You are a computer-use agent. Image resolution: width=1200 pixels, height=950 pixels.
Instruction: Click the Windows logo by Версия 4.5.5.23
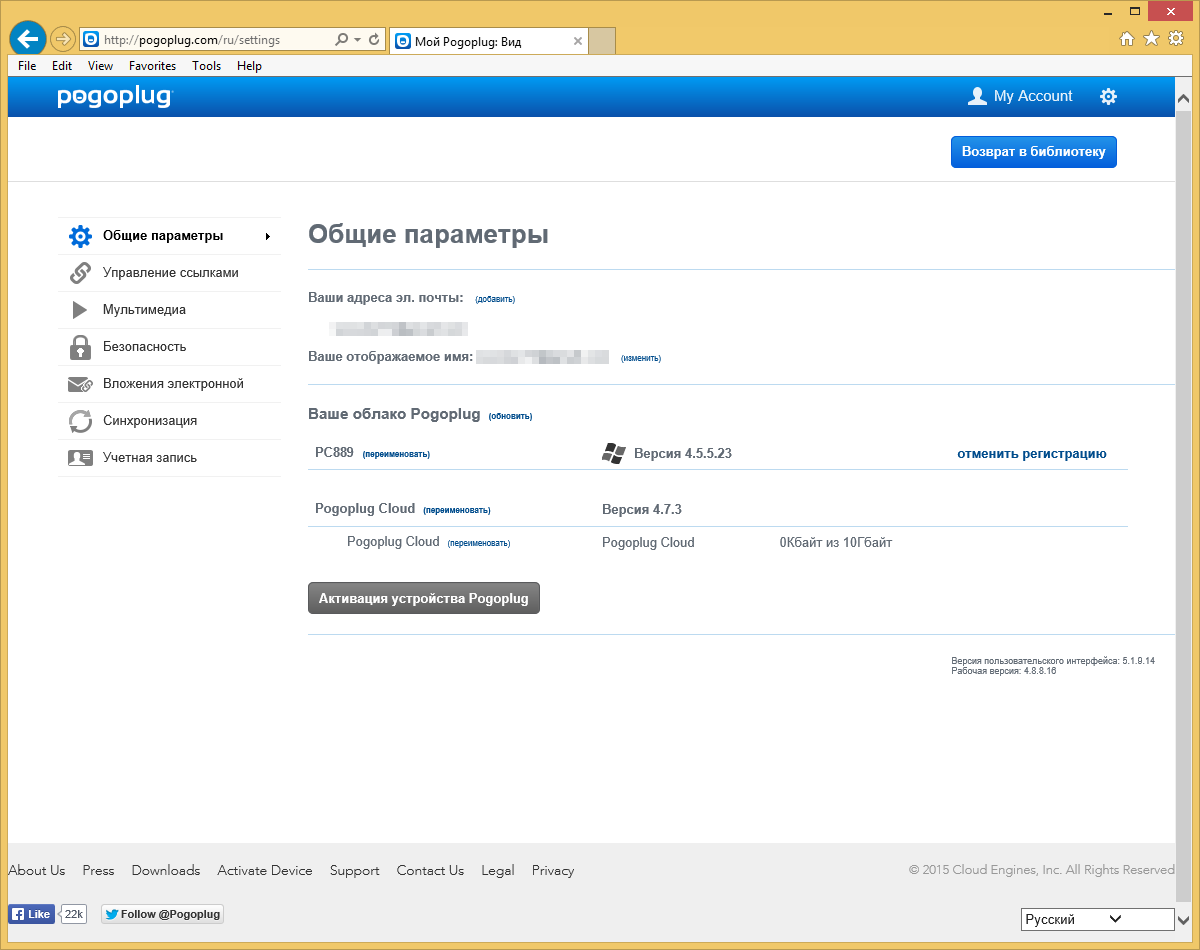pyautogui.click(x=613, y=453)
